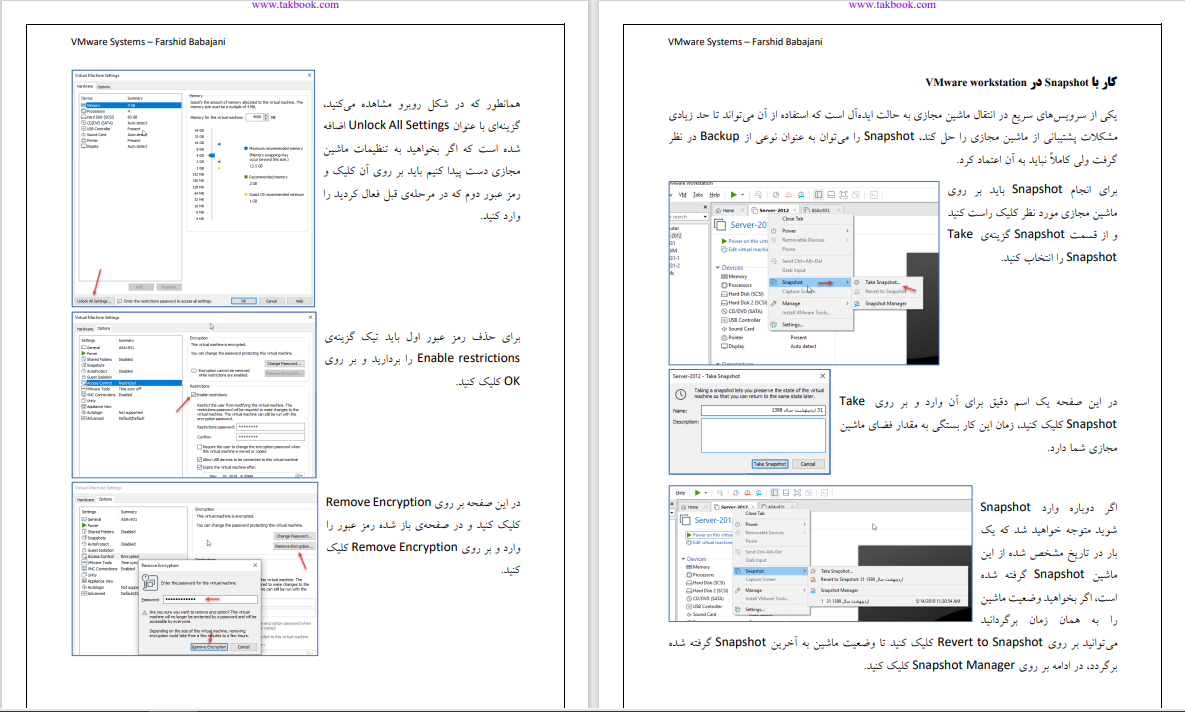The width and height of the screenshot is (1185, 712).
Task: Tick 'Expire the virtual machine after' checkbox in the figure
Action: (200, 467)
